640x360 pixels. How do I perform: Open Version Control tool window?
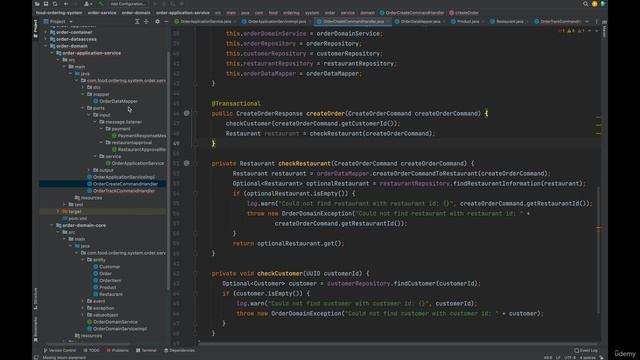tap(60, 350)
